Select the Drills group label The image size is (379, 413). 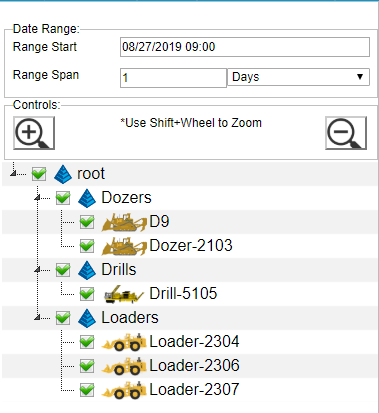[x=119, y=270]
